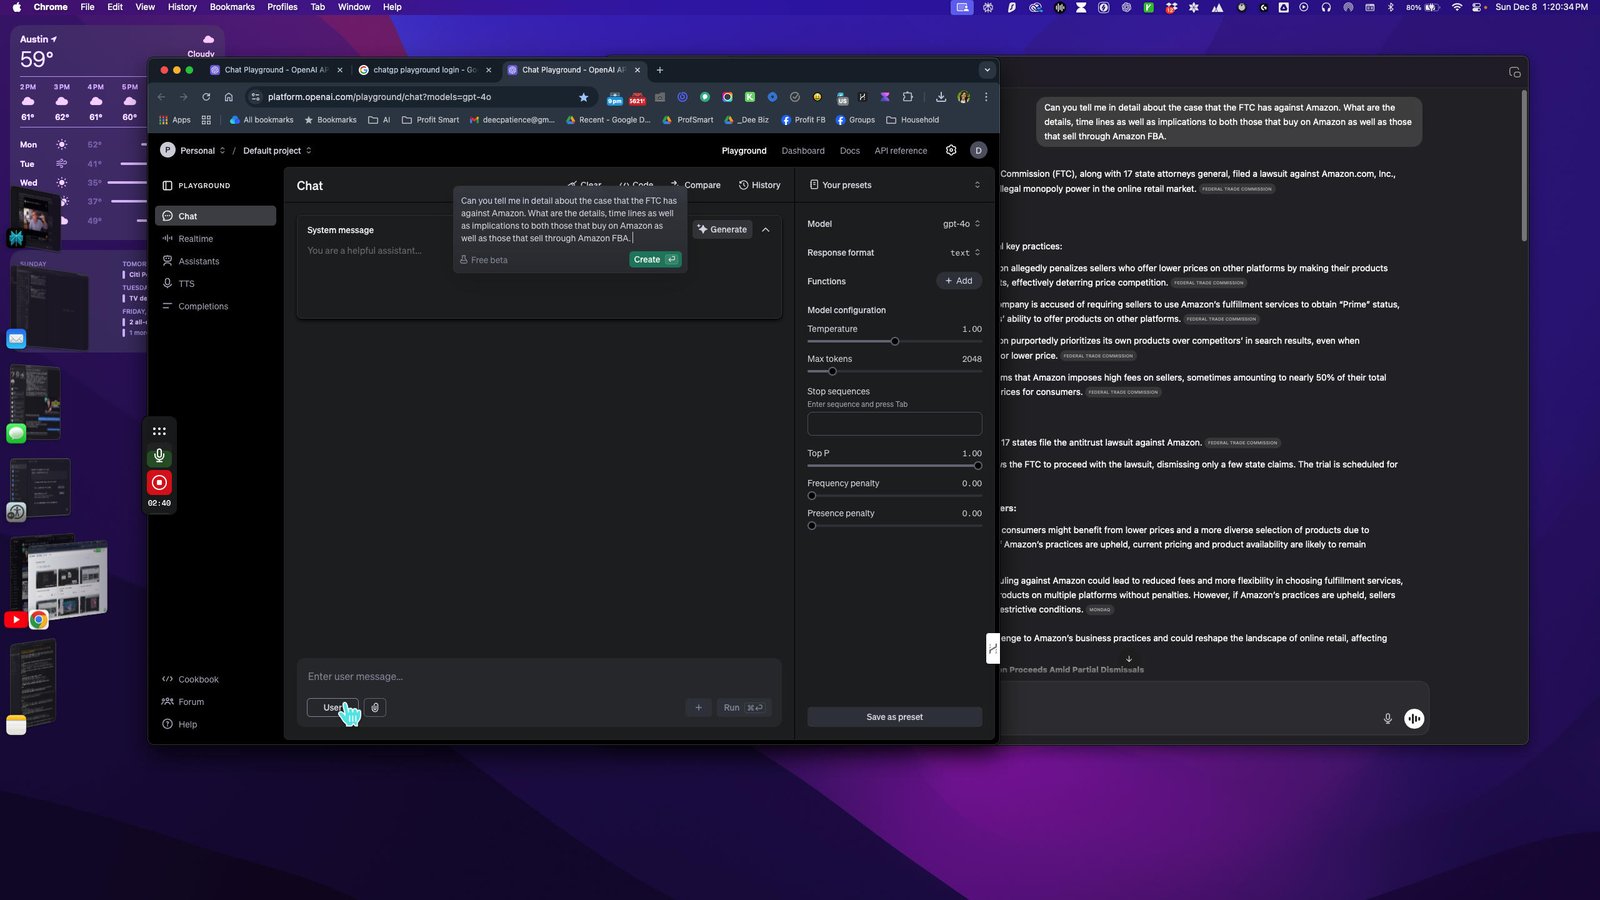
Task: Open the Chrome address bar URL
Action: click(x=380, y=97)
